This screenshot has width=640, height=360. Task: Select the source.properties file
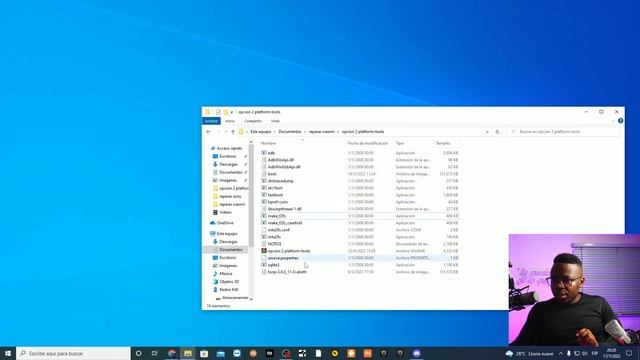[x=283, y=258]
